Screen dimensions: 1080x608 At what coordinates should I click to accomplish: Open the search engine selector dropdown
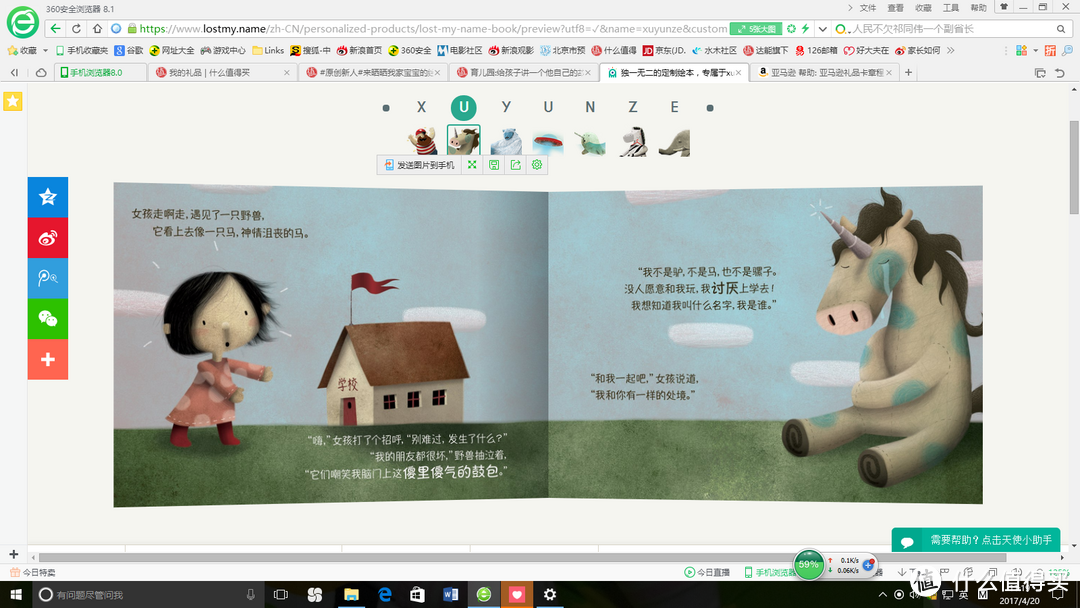[840, 29]
